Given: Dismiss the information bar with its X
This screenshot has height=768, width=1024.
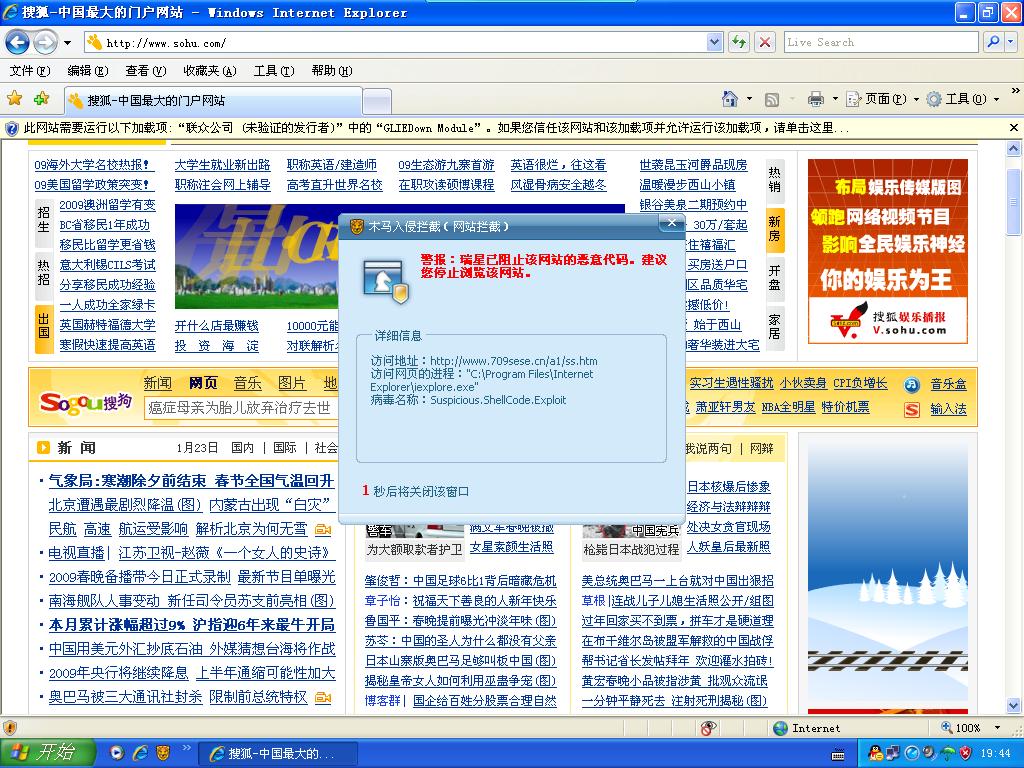Looking at the screenshot, I should (1014, 128).
